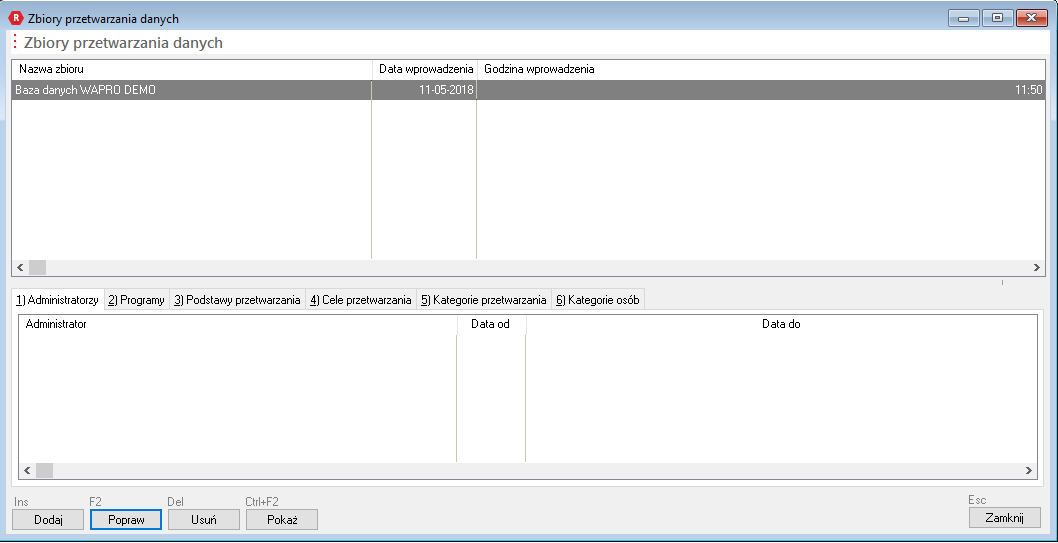Screen dimensions: 1058x543
Task: Sort by Nazwa zbioru column header
Action: (192, 69)
